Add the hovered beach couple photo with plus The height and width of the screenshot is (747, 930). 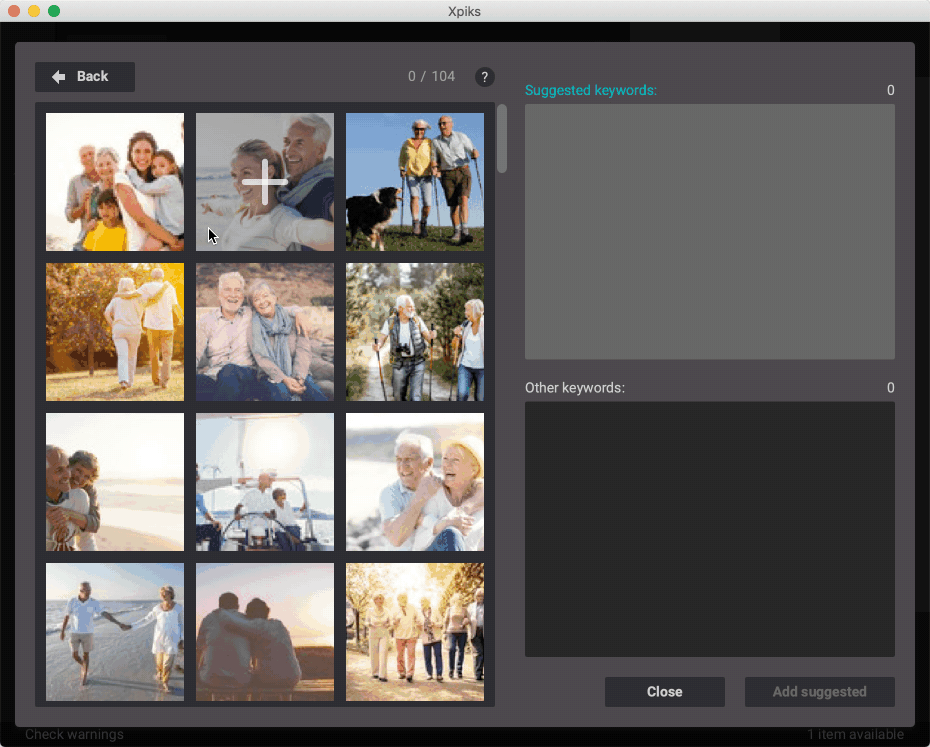(265, 182)
